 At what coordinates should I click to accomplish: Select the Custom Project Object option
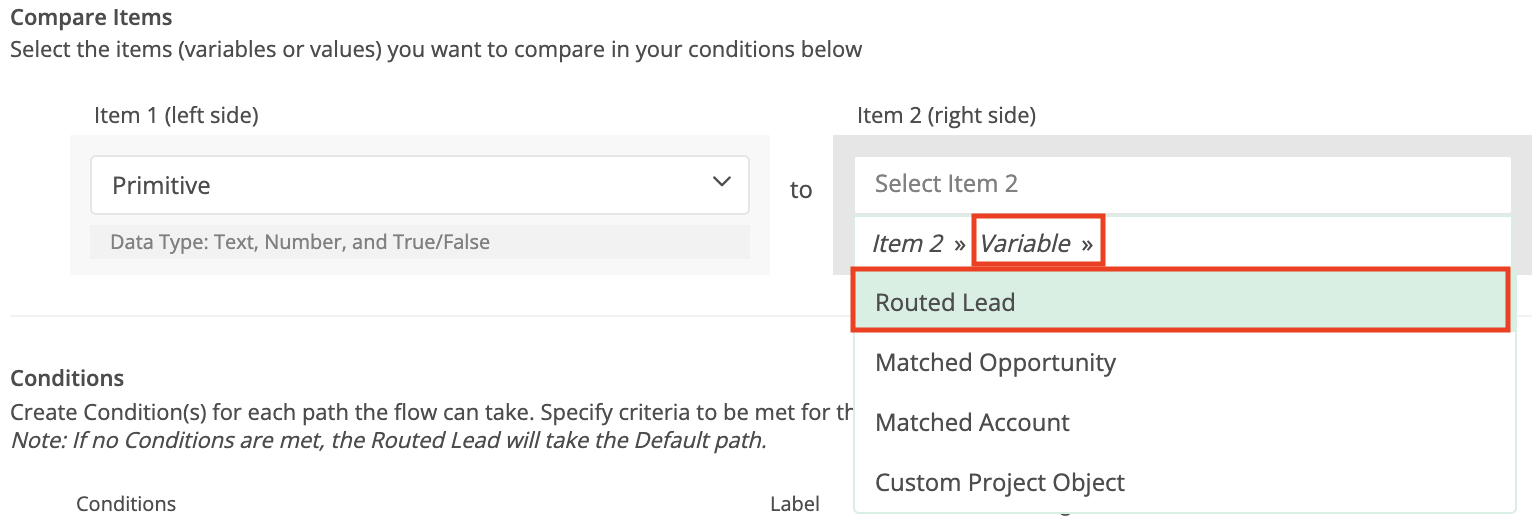click(x=1000, y=482)
